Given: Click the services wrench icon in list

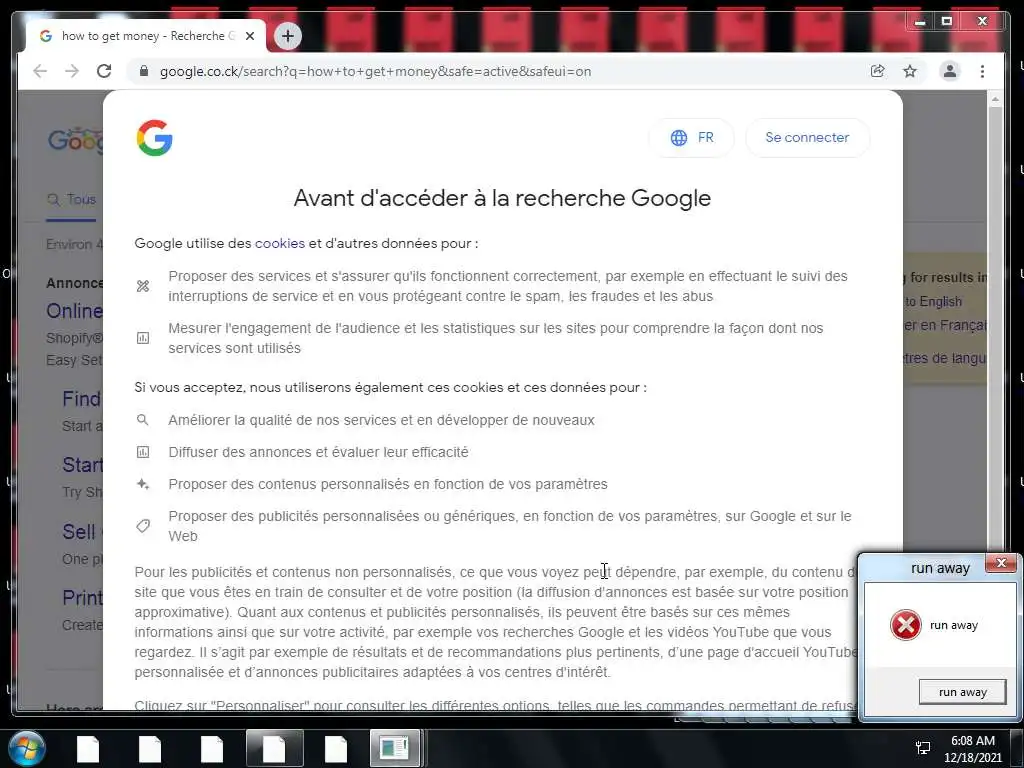Looking at the screenshot, I should coord(143,286).
